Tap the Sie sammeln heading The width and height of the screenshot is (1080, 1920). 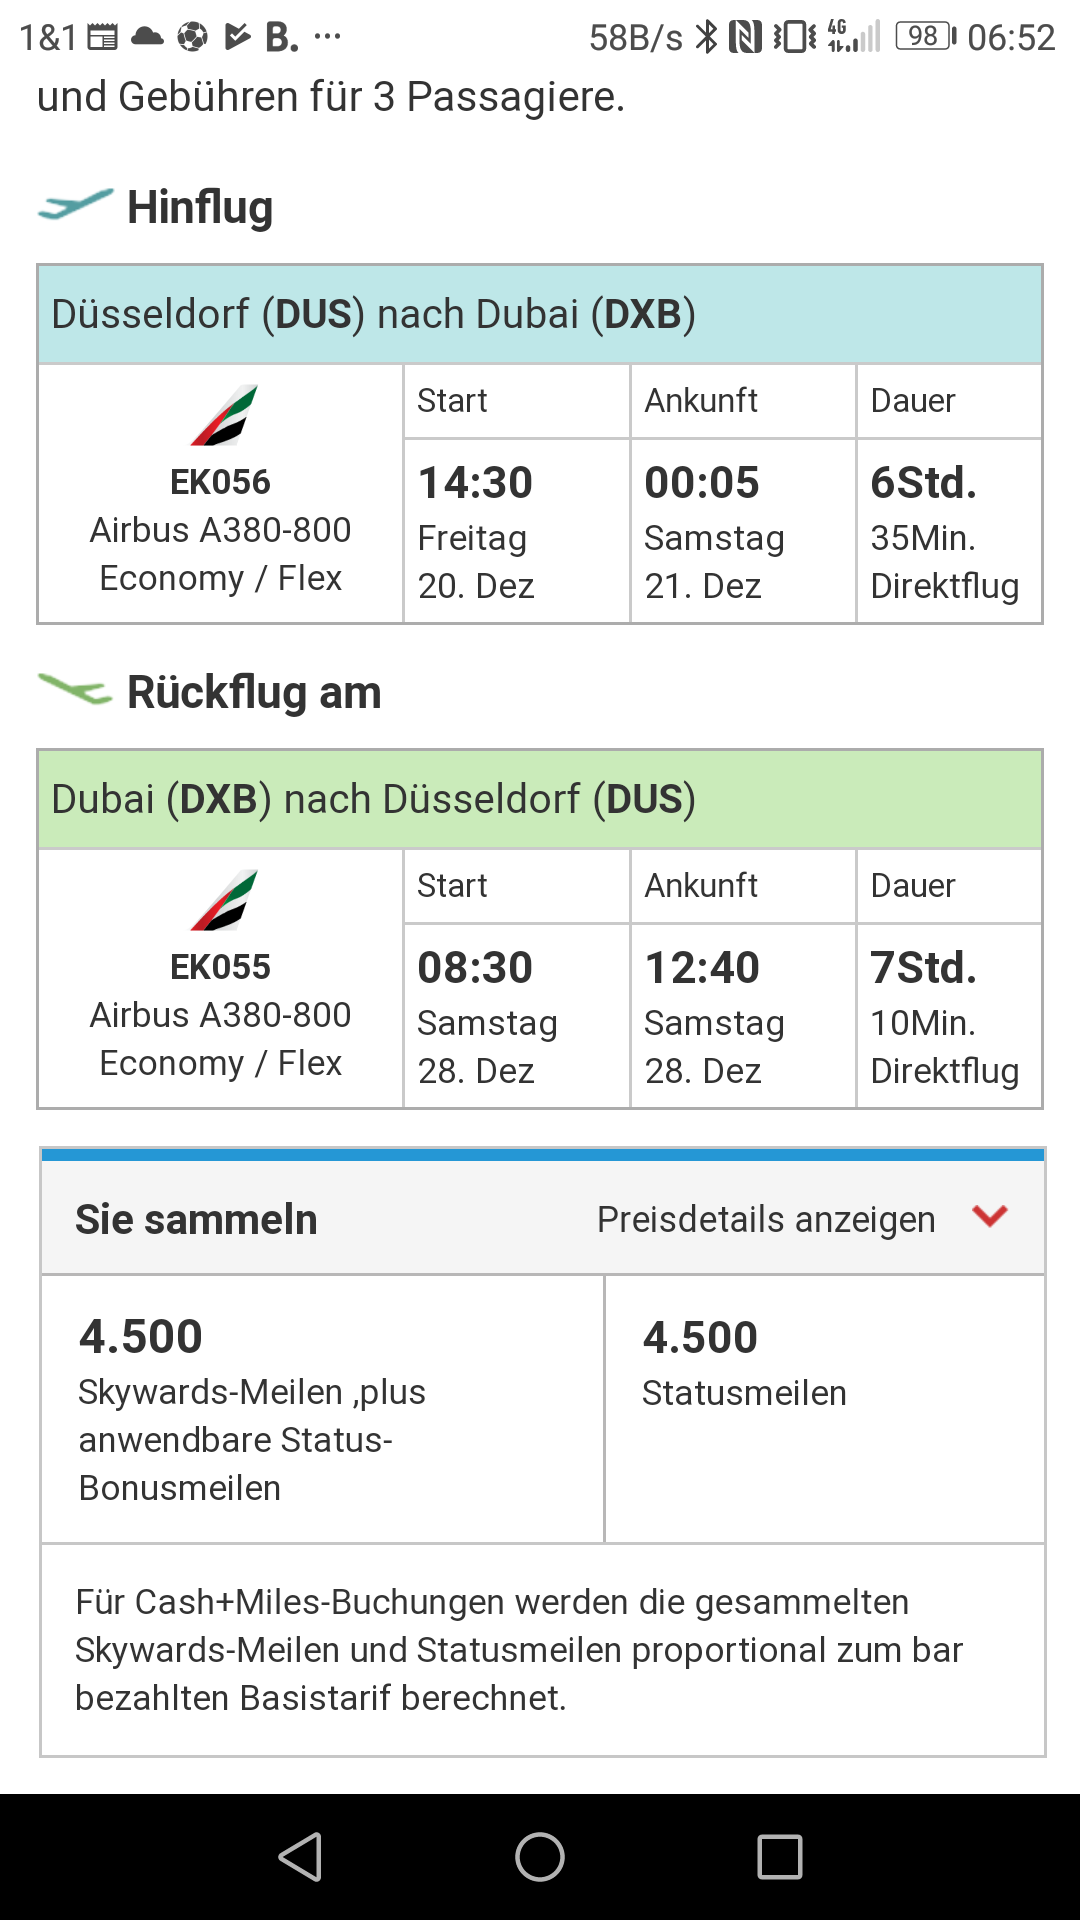196,1219
